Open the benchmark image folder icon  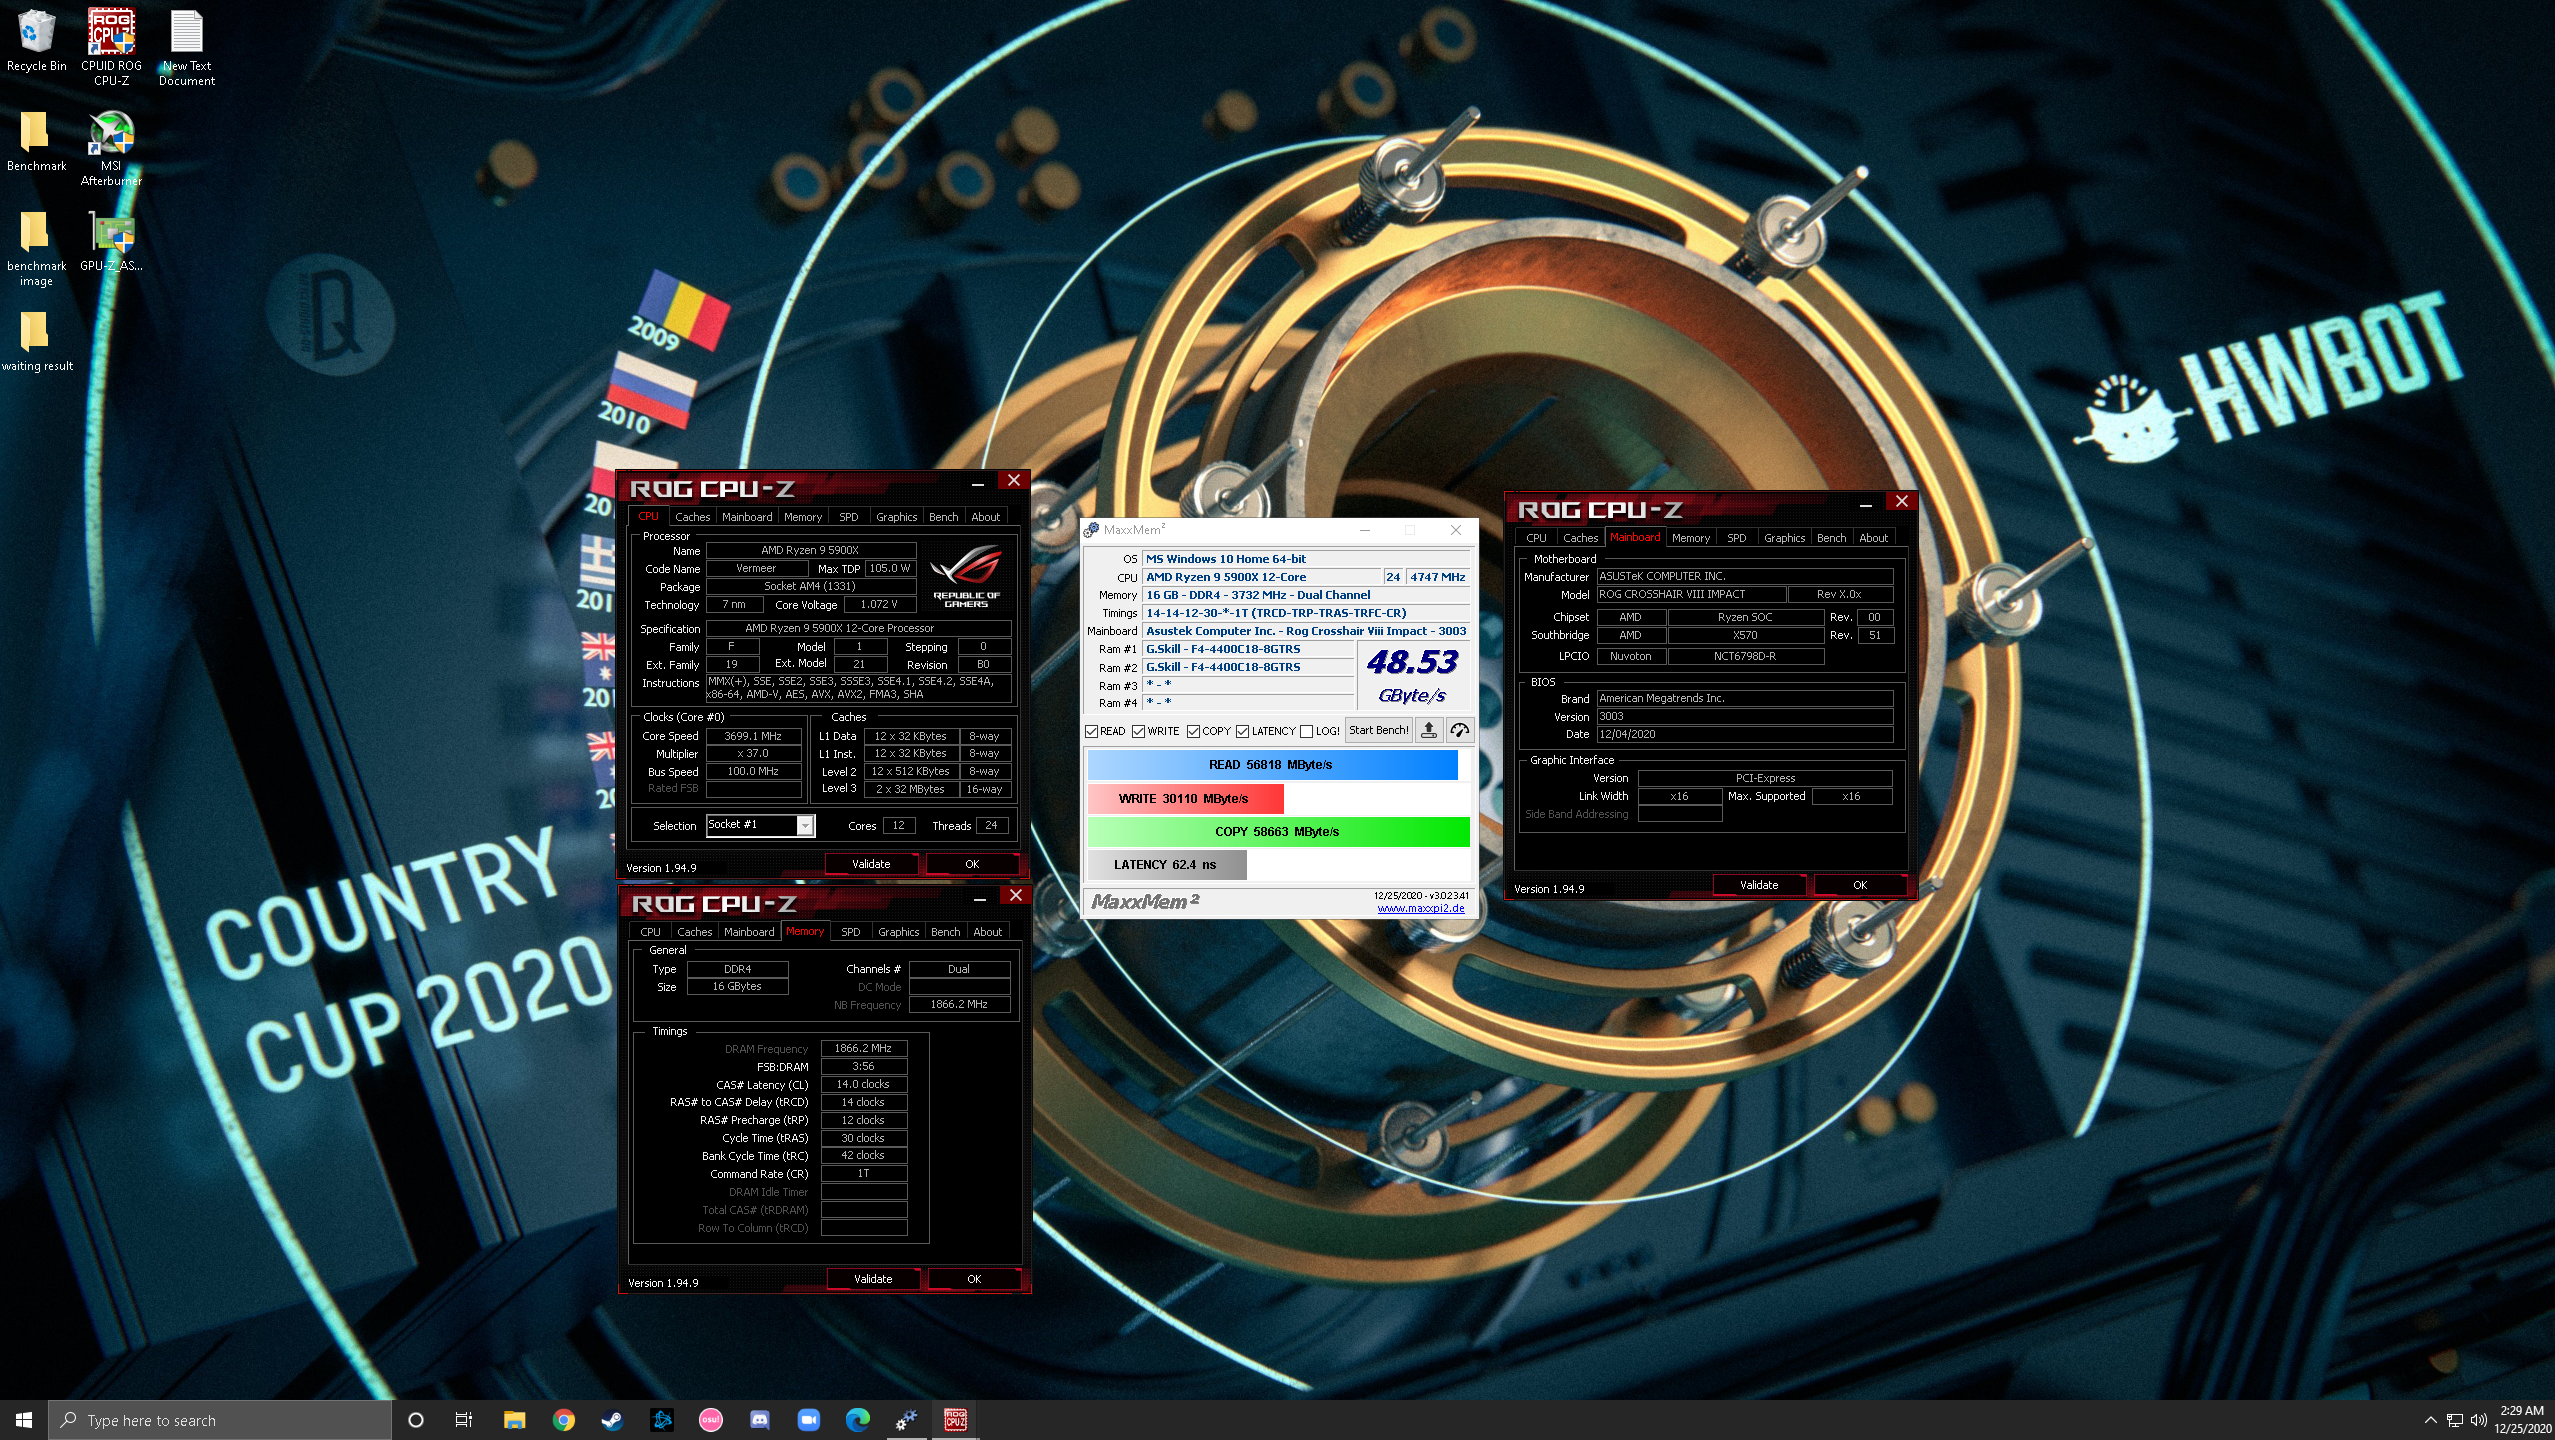pos(36,248)
